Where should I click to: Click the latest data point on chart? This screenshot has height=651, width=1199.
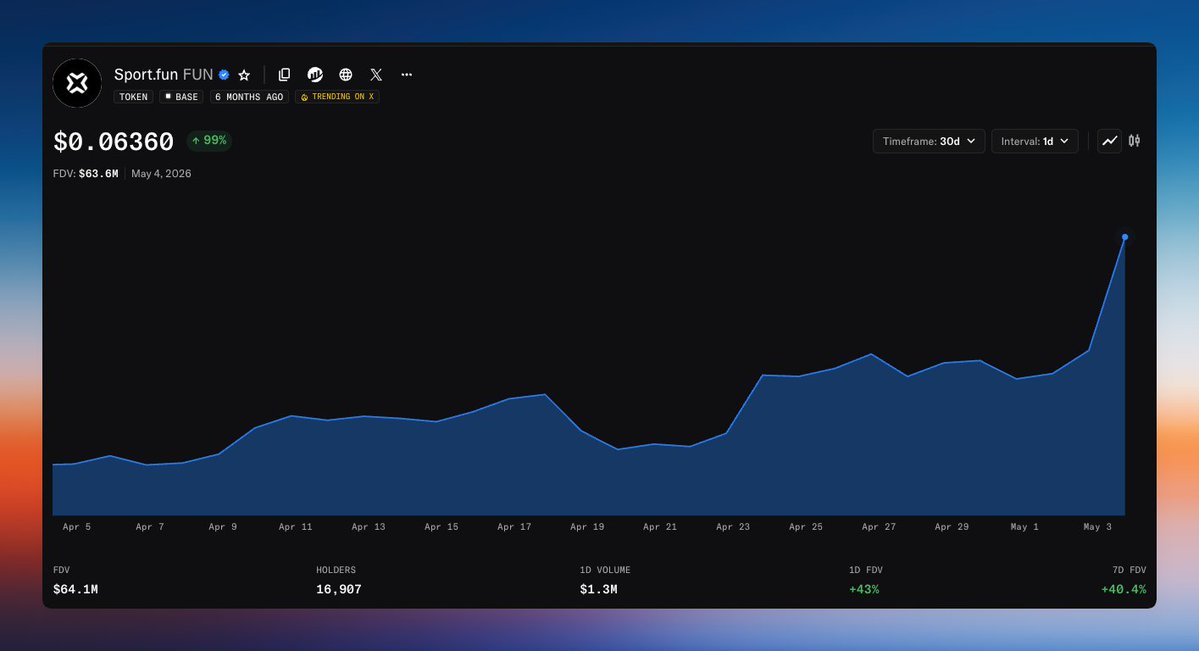tap(1125, 237)
